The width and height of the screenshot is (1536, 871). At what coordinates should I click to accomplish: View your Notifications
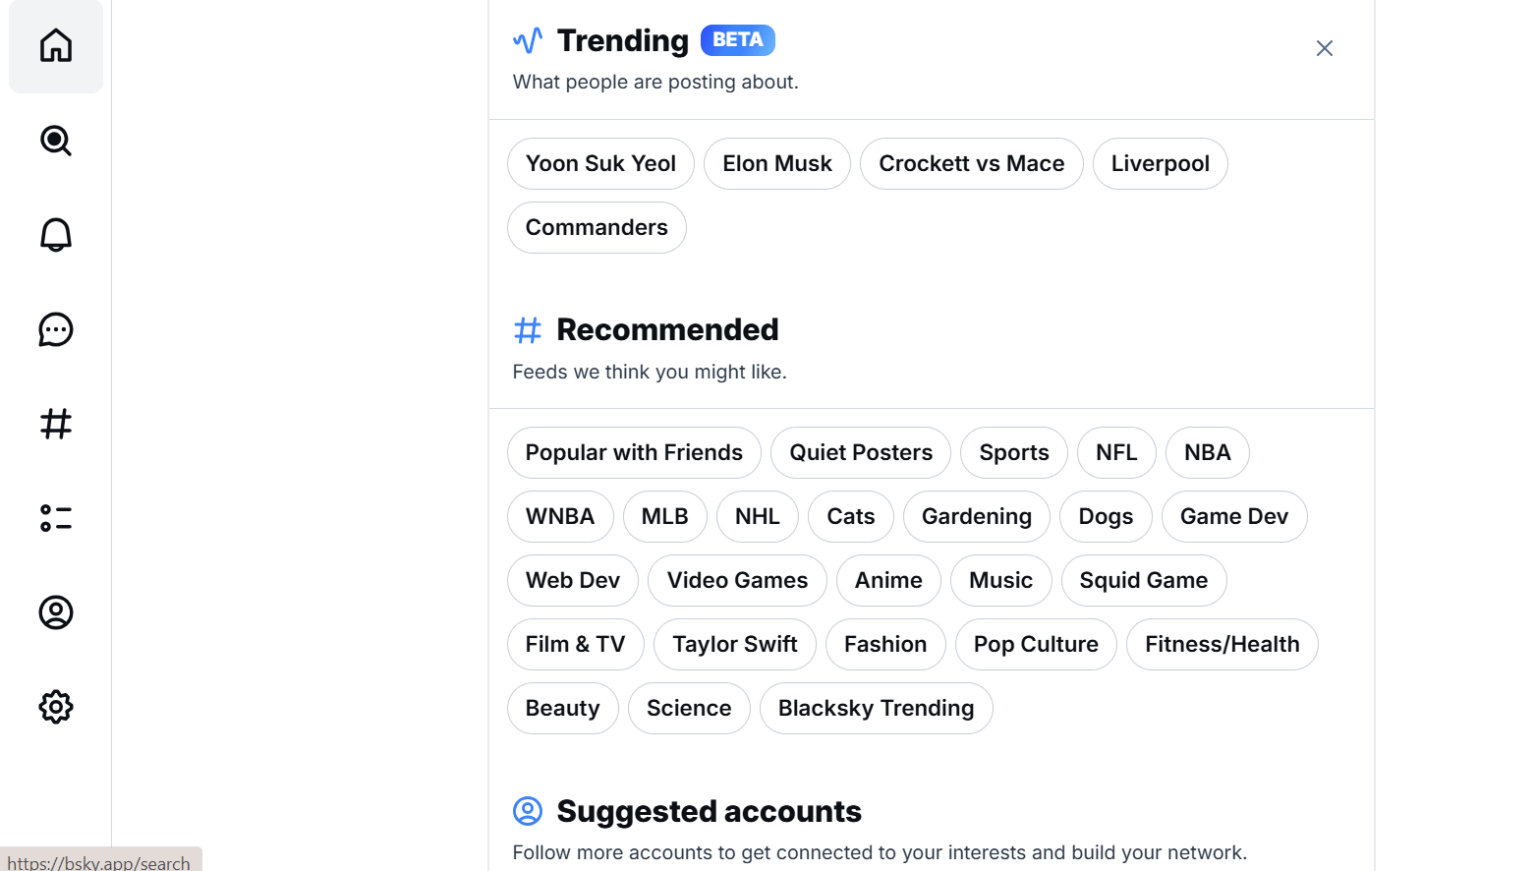pyautogui.click(x=55, y=234)
